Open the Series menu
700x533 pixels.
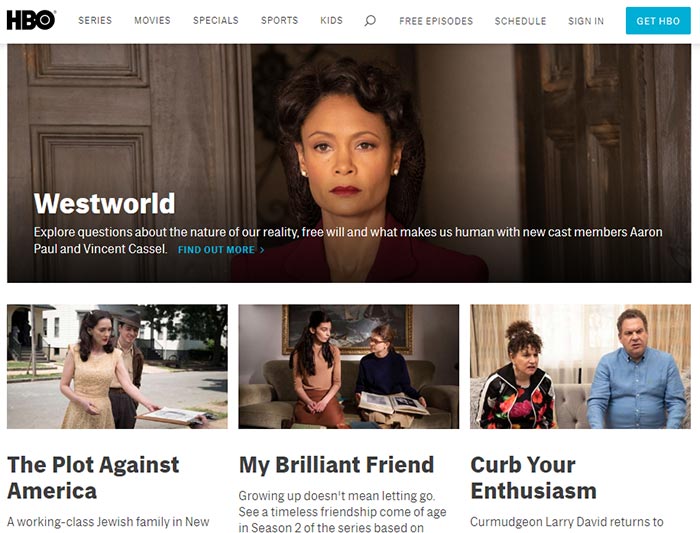click(95, 21)
